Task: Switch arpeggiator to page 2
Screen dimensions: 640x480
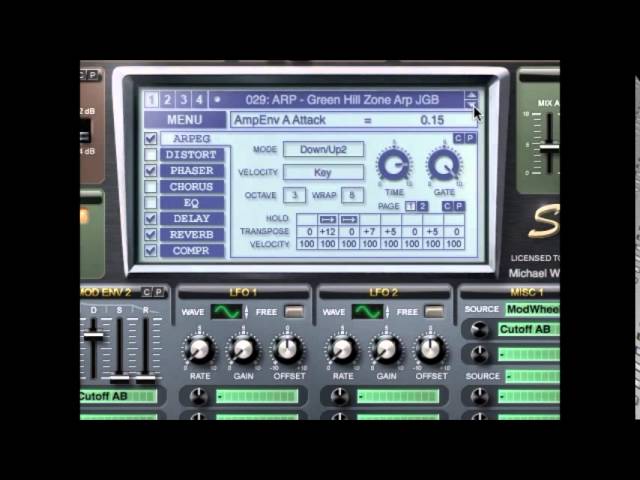Action: coord(423,206)
